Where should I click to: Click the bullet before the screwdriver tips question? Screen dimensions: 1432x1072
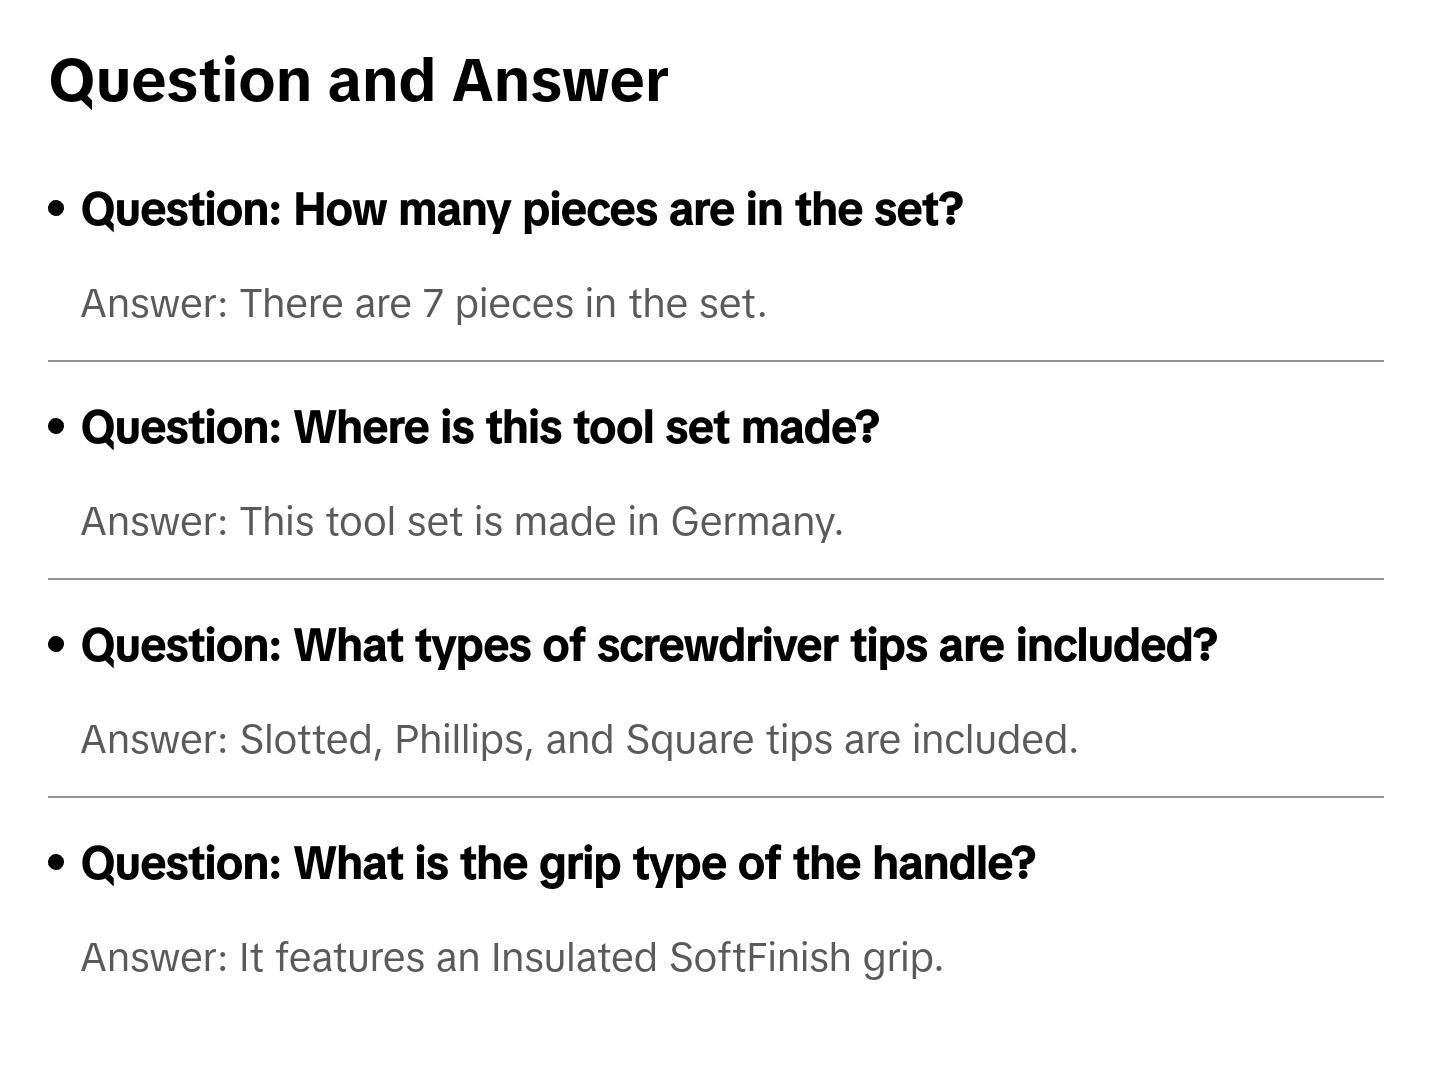point(57,645)
